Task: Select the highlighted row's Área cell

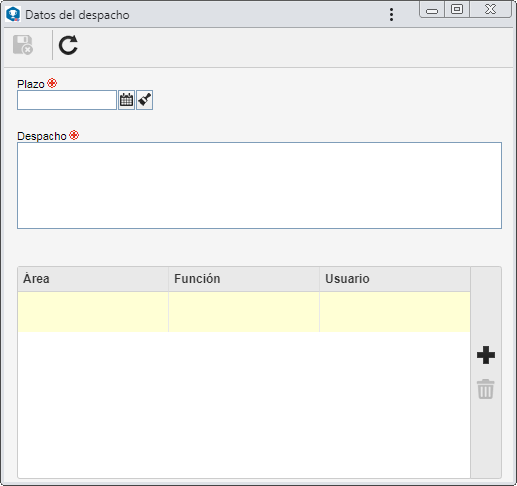Action: pyautogui.click(x=93, y=312)
